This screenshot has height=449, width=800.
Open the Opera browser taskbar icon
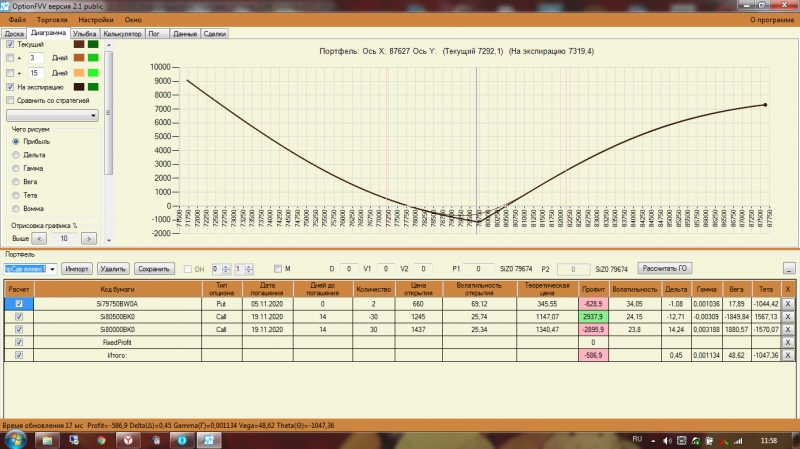182,440
